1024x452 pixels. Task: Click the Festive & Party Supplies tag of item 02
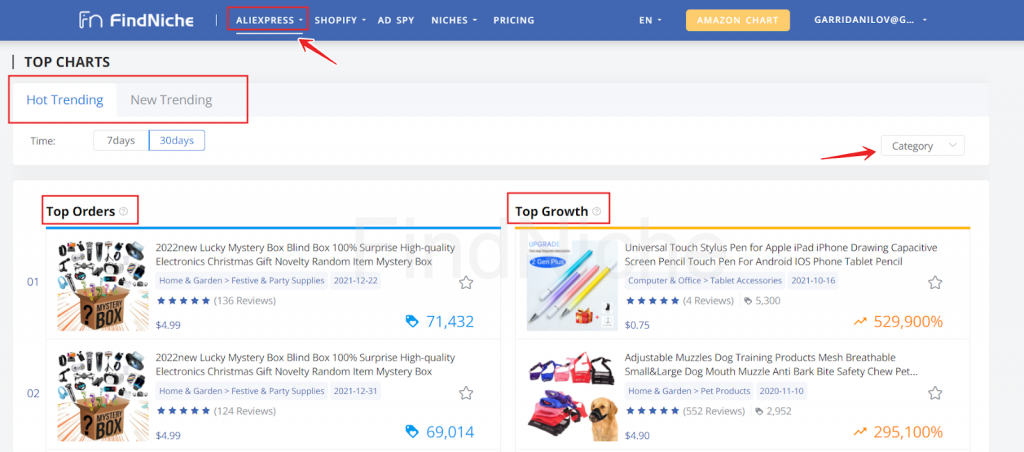242,391
